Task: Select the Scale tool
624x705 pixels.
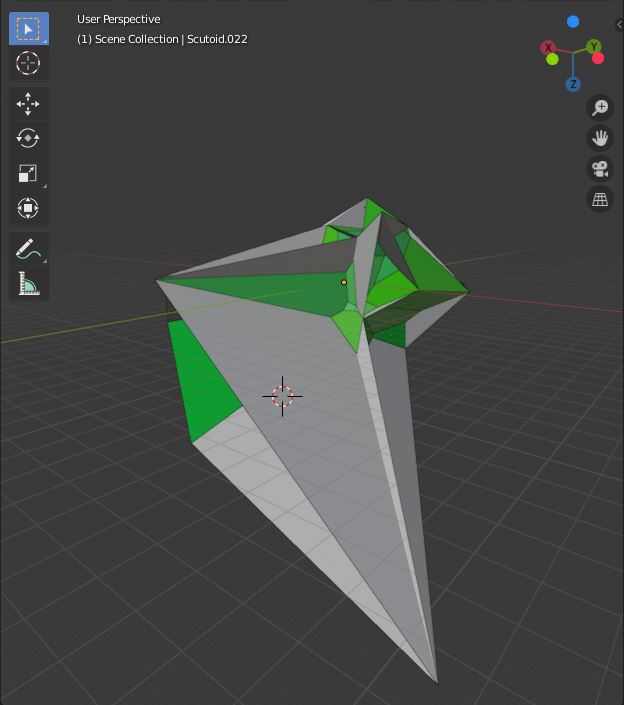Action: point(28,173)
